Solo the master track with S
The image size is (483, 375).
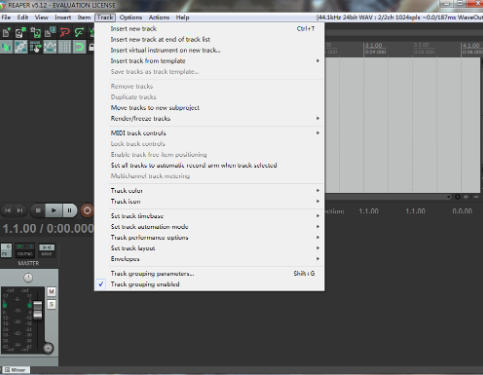pyautogui.click(x=51, y=304)
